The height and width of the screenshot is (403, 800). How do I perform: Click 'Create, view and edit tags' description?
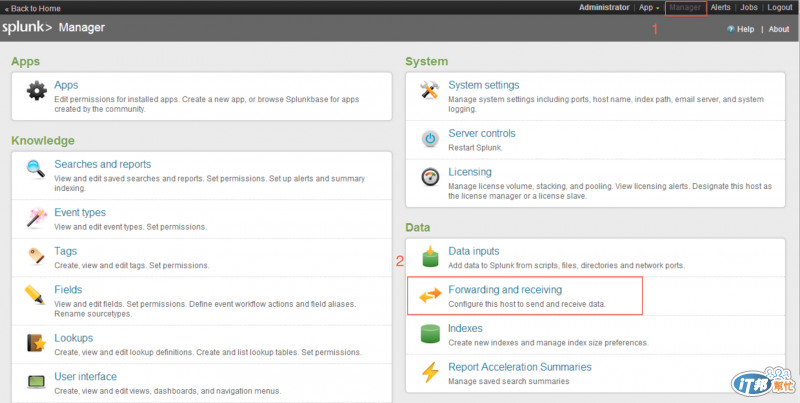[132, 266]
